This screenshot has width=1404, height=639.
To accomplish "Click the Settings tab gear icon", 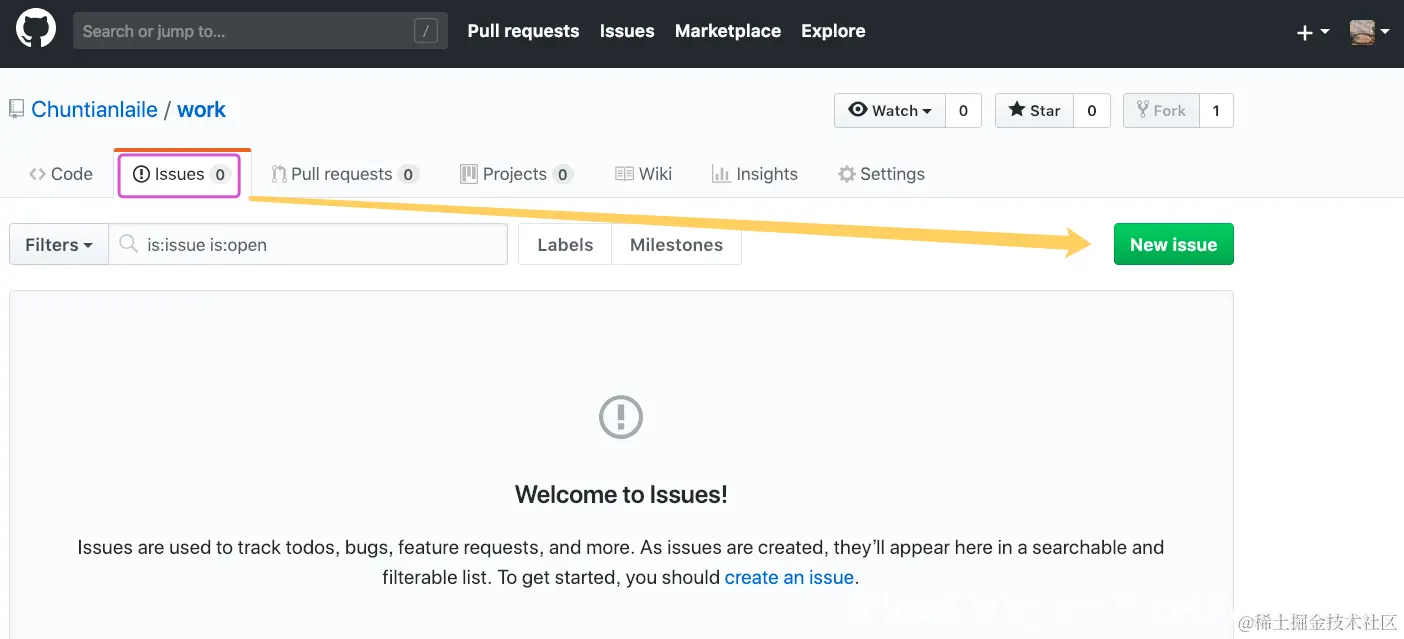I will (847, 174).
